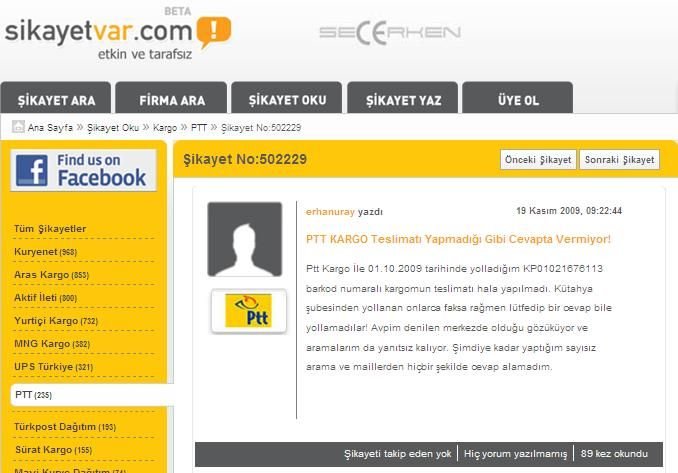Click the PTT KARGO complaint title
The image size is (678, 473).
[458, 239]
